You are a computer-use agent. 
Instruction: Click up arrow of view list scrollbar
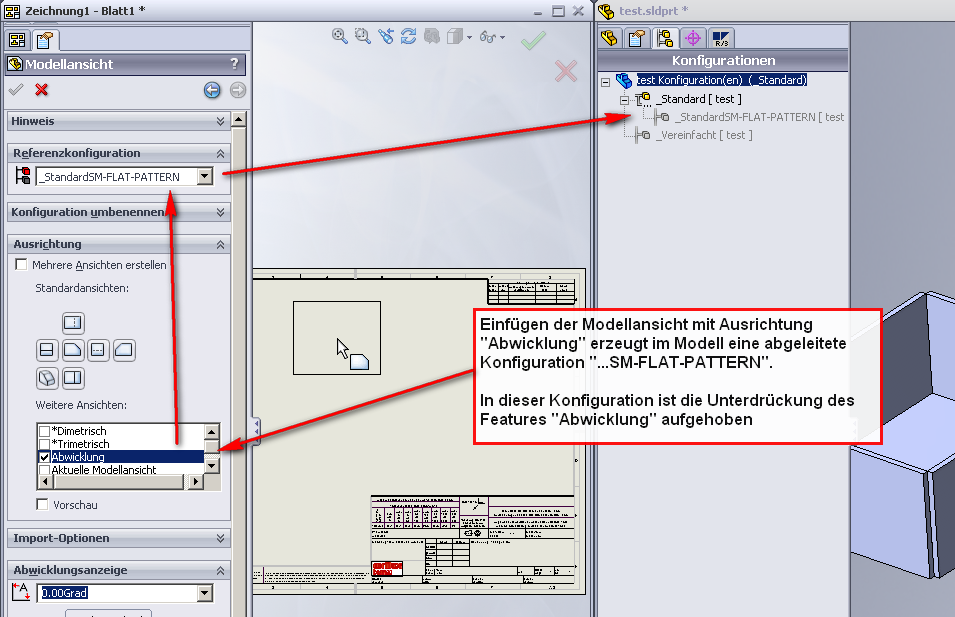tap(211, 432)
